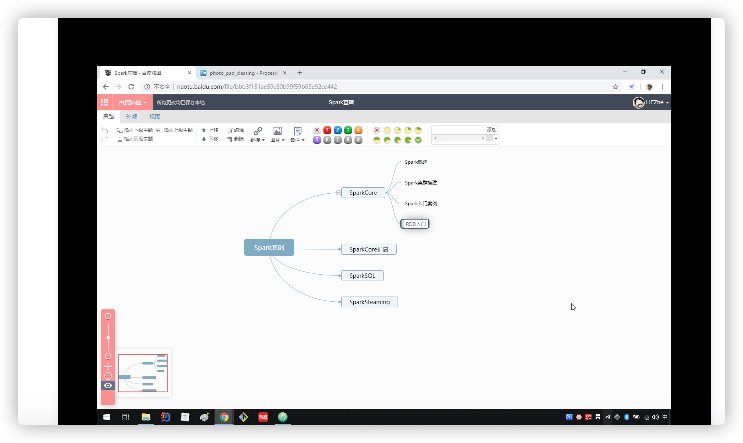Apply the orange priority 4 marker
Image resolution: width=743 pixels, height=443 pixels.
pyautogui.click(x=358, y=130)
